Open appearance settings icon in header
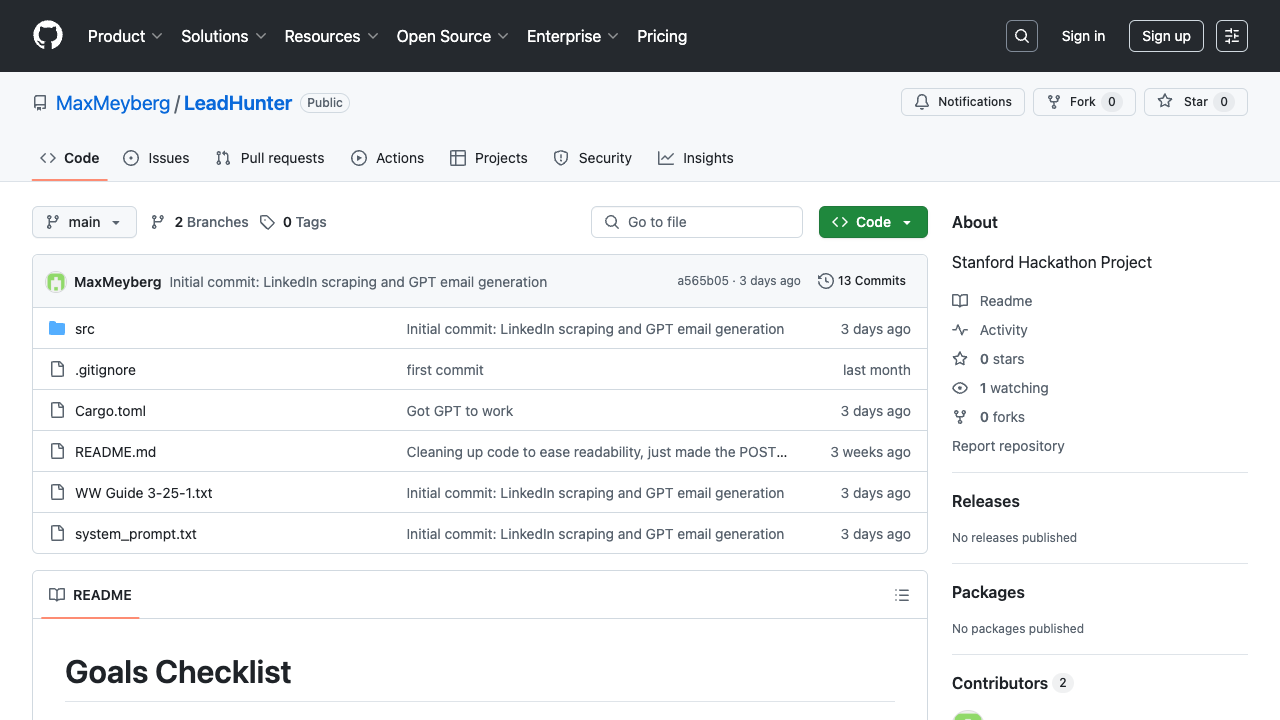1280x720 pixels. [x=1232, y=36]
